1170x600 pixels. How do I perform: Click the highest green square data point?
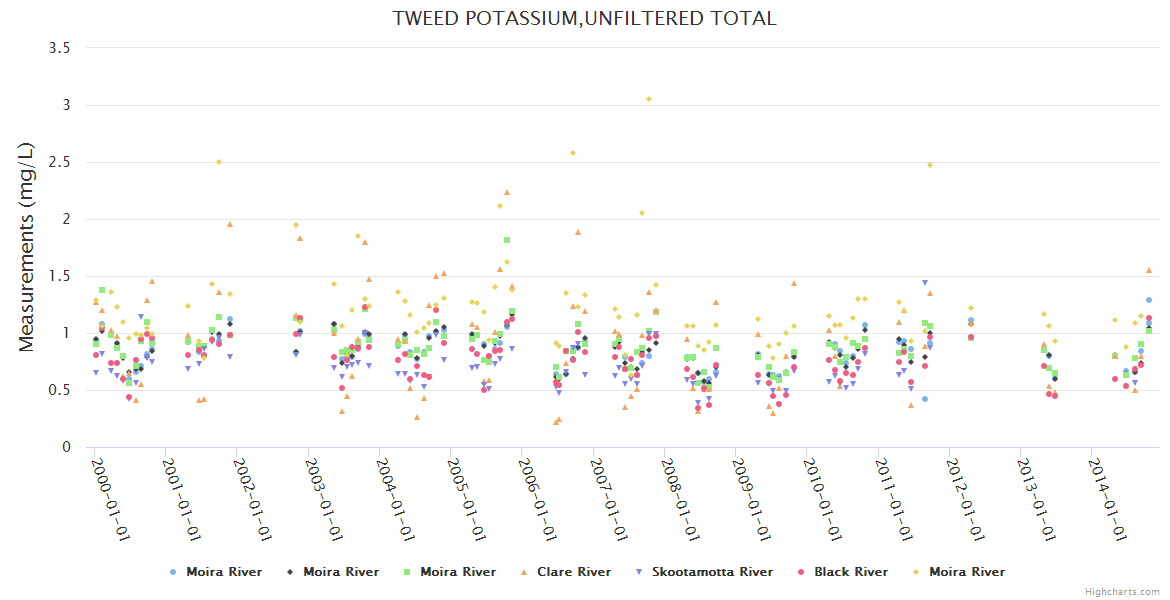[507, 240]
